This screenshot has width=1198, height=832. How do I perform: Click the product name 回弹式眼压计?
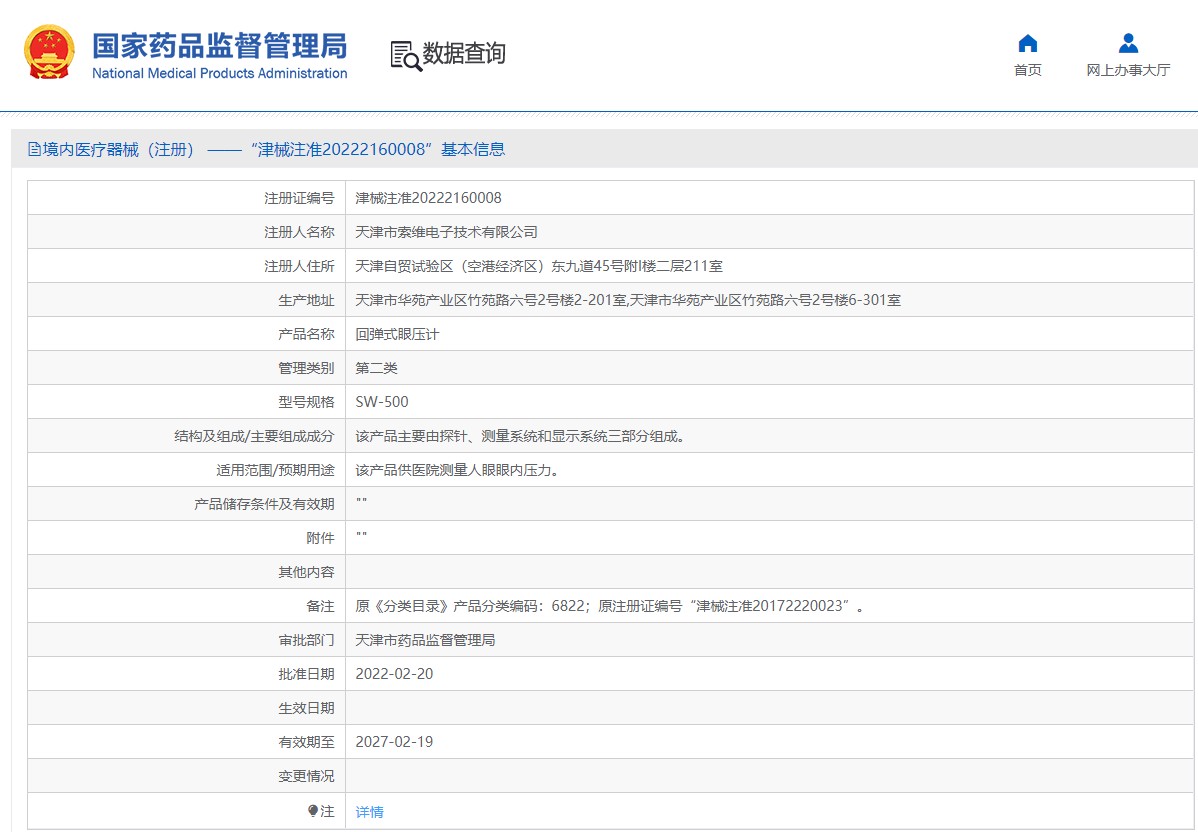[x=397, y=334]
